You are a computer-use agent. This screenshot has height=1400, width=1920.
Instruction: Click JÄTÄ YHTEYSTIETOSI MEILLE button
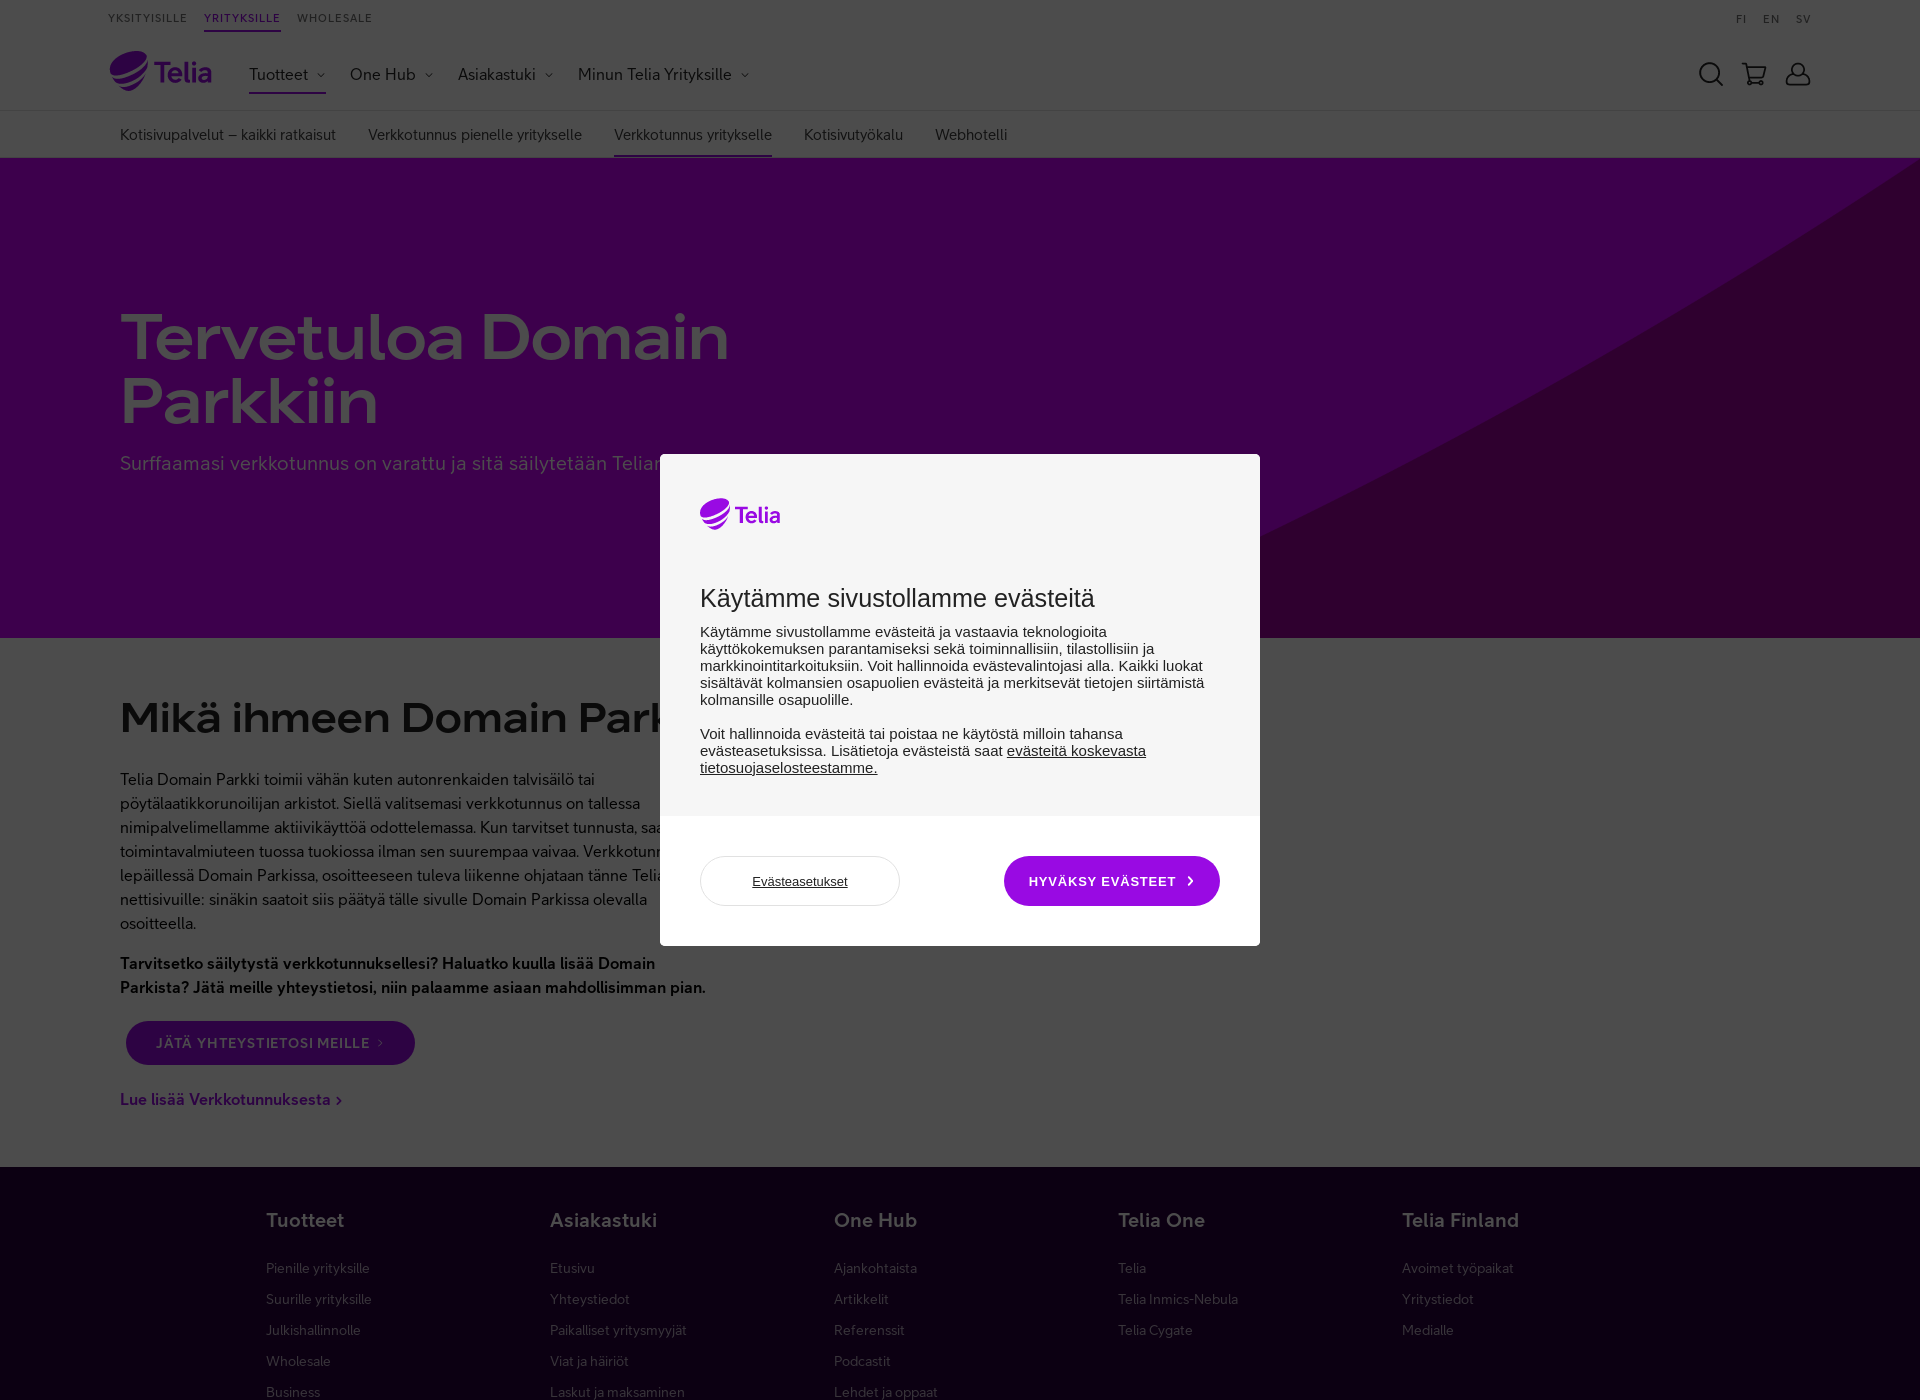coord(270,1041)
